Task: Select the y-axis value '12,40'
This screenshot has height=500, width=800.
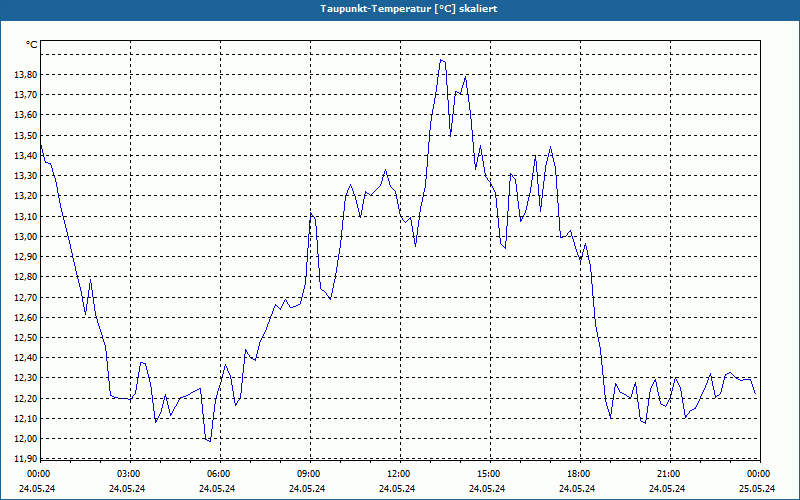Action: 26,358
